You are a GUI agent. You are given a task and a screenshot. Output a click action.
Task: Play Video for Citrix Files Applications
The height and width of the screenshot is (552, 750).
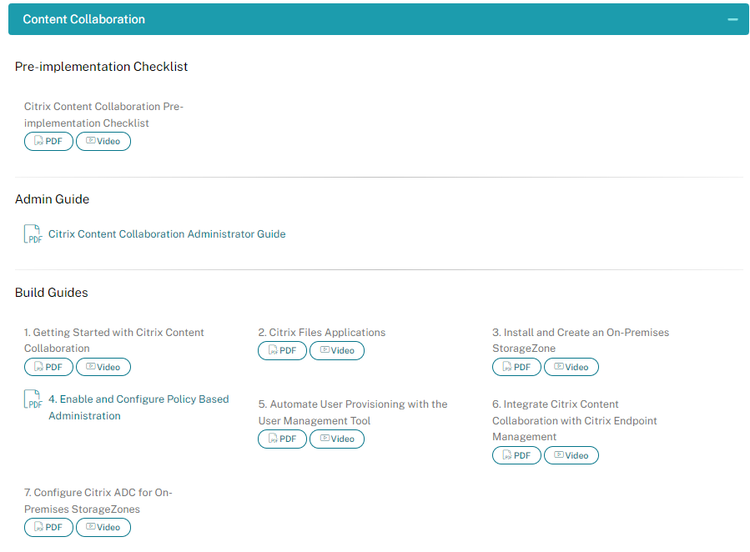click(337, 351)
